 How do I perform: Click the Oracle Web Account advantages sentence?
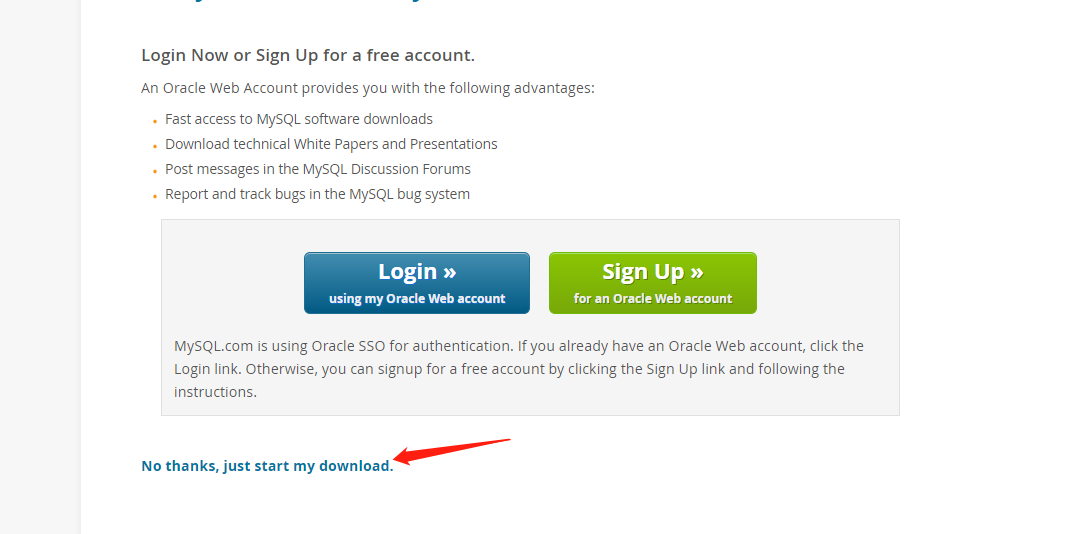(368, 89)
